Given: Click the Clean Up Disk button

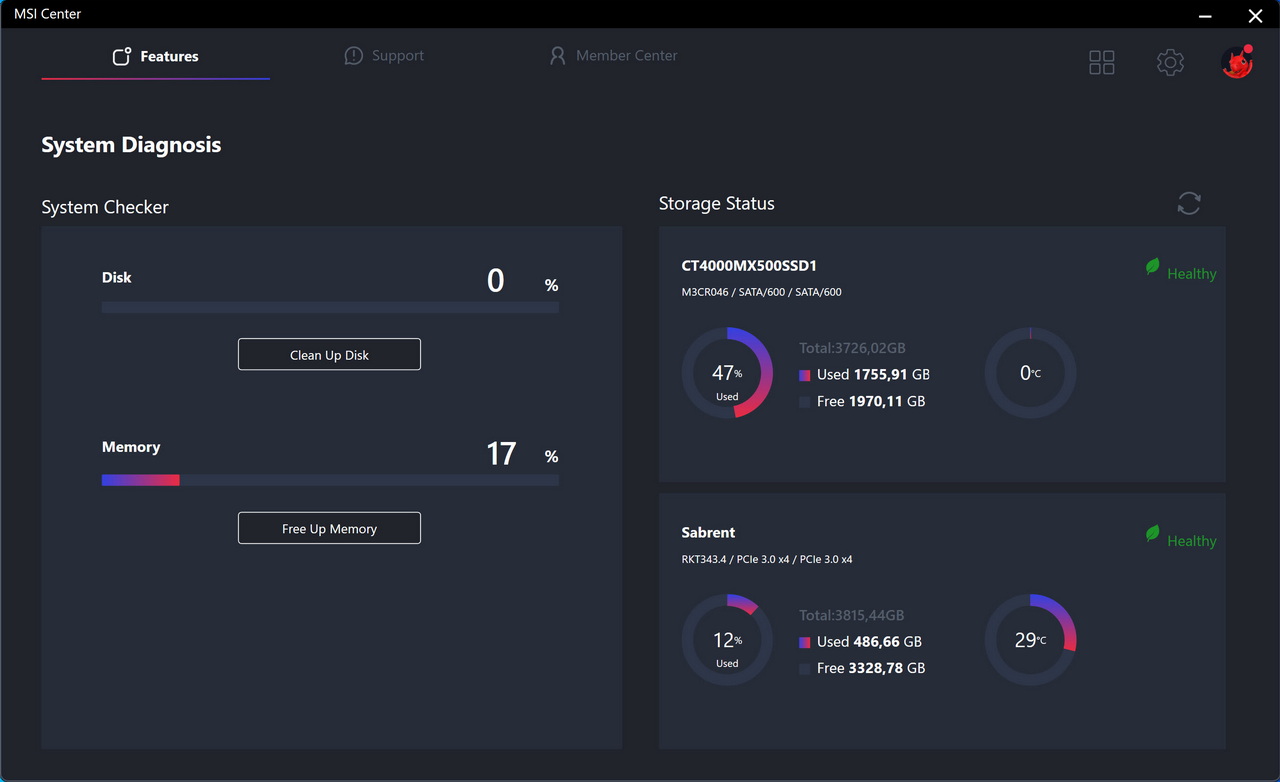Looking at the screenshot, I should pyautogui.click(x=329, y=354).
